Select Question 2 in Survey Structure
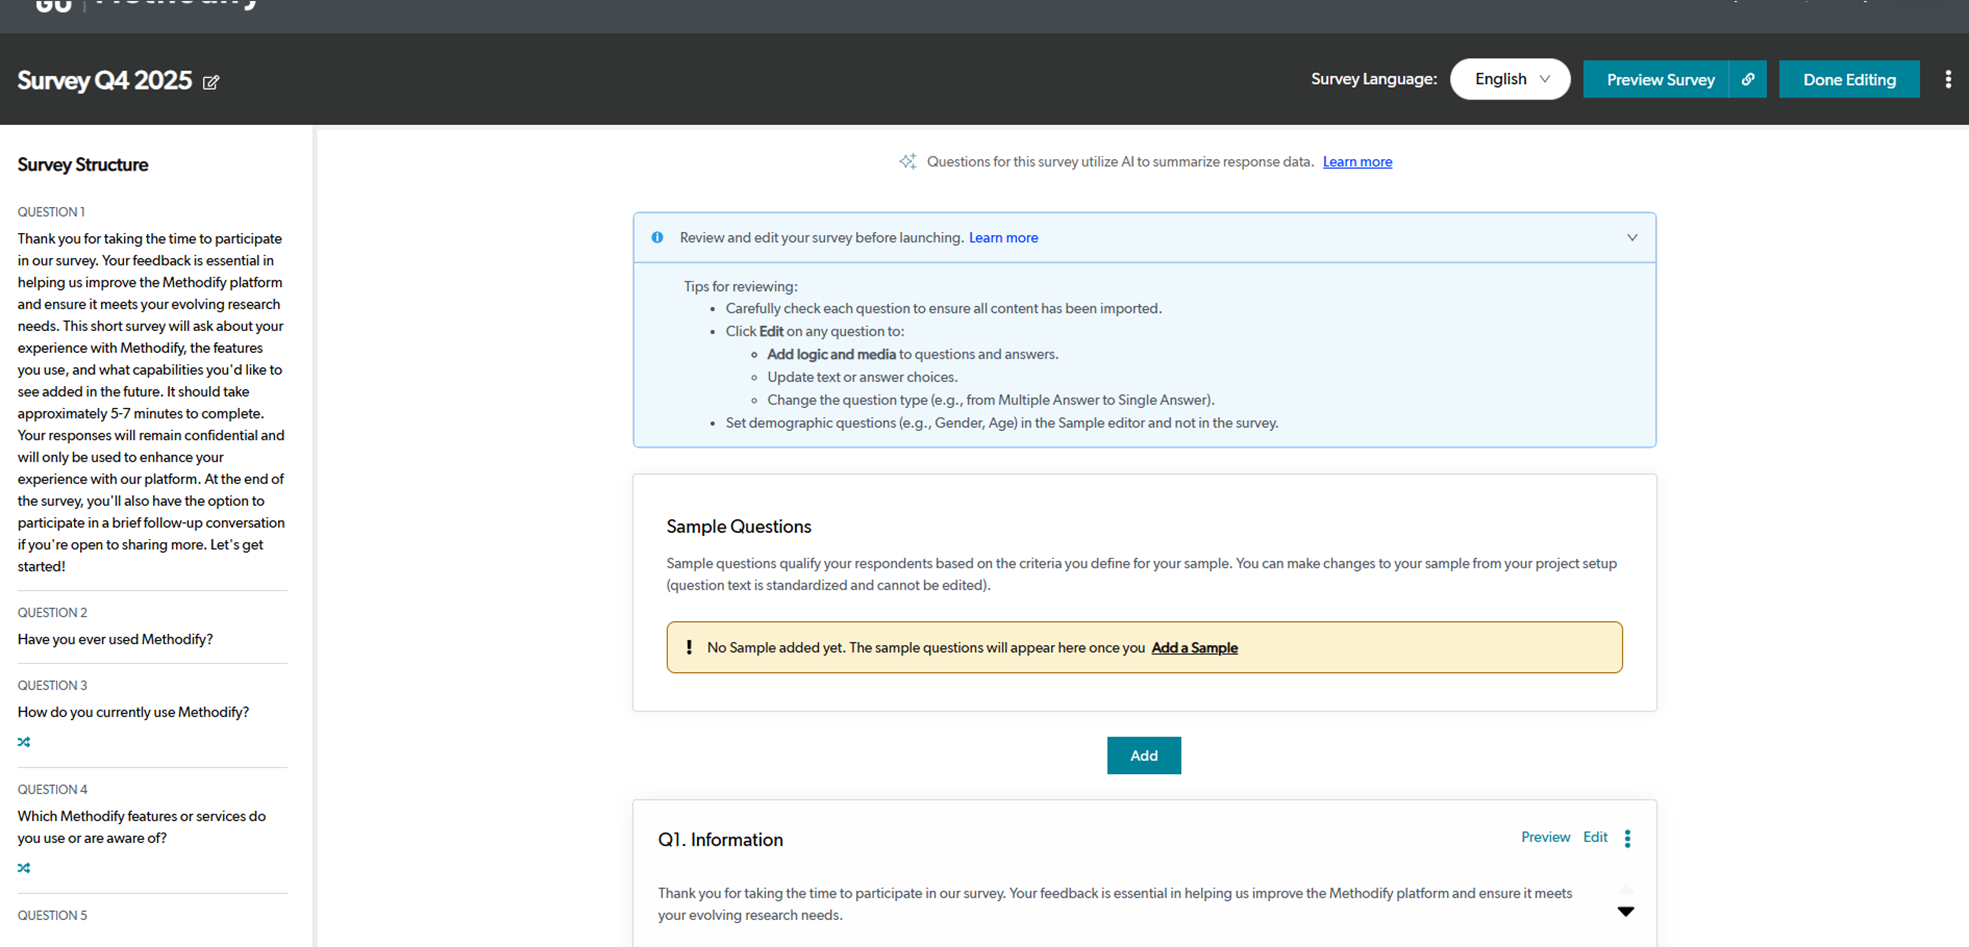The height and width of the screenshot is (947, 1969). tap(115, 639)
